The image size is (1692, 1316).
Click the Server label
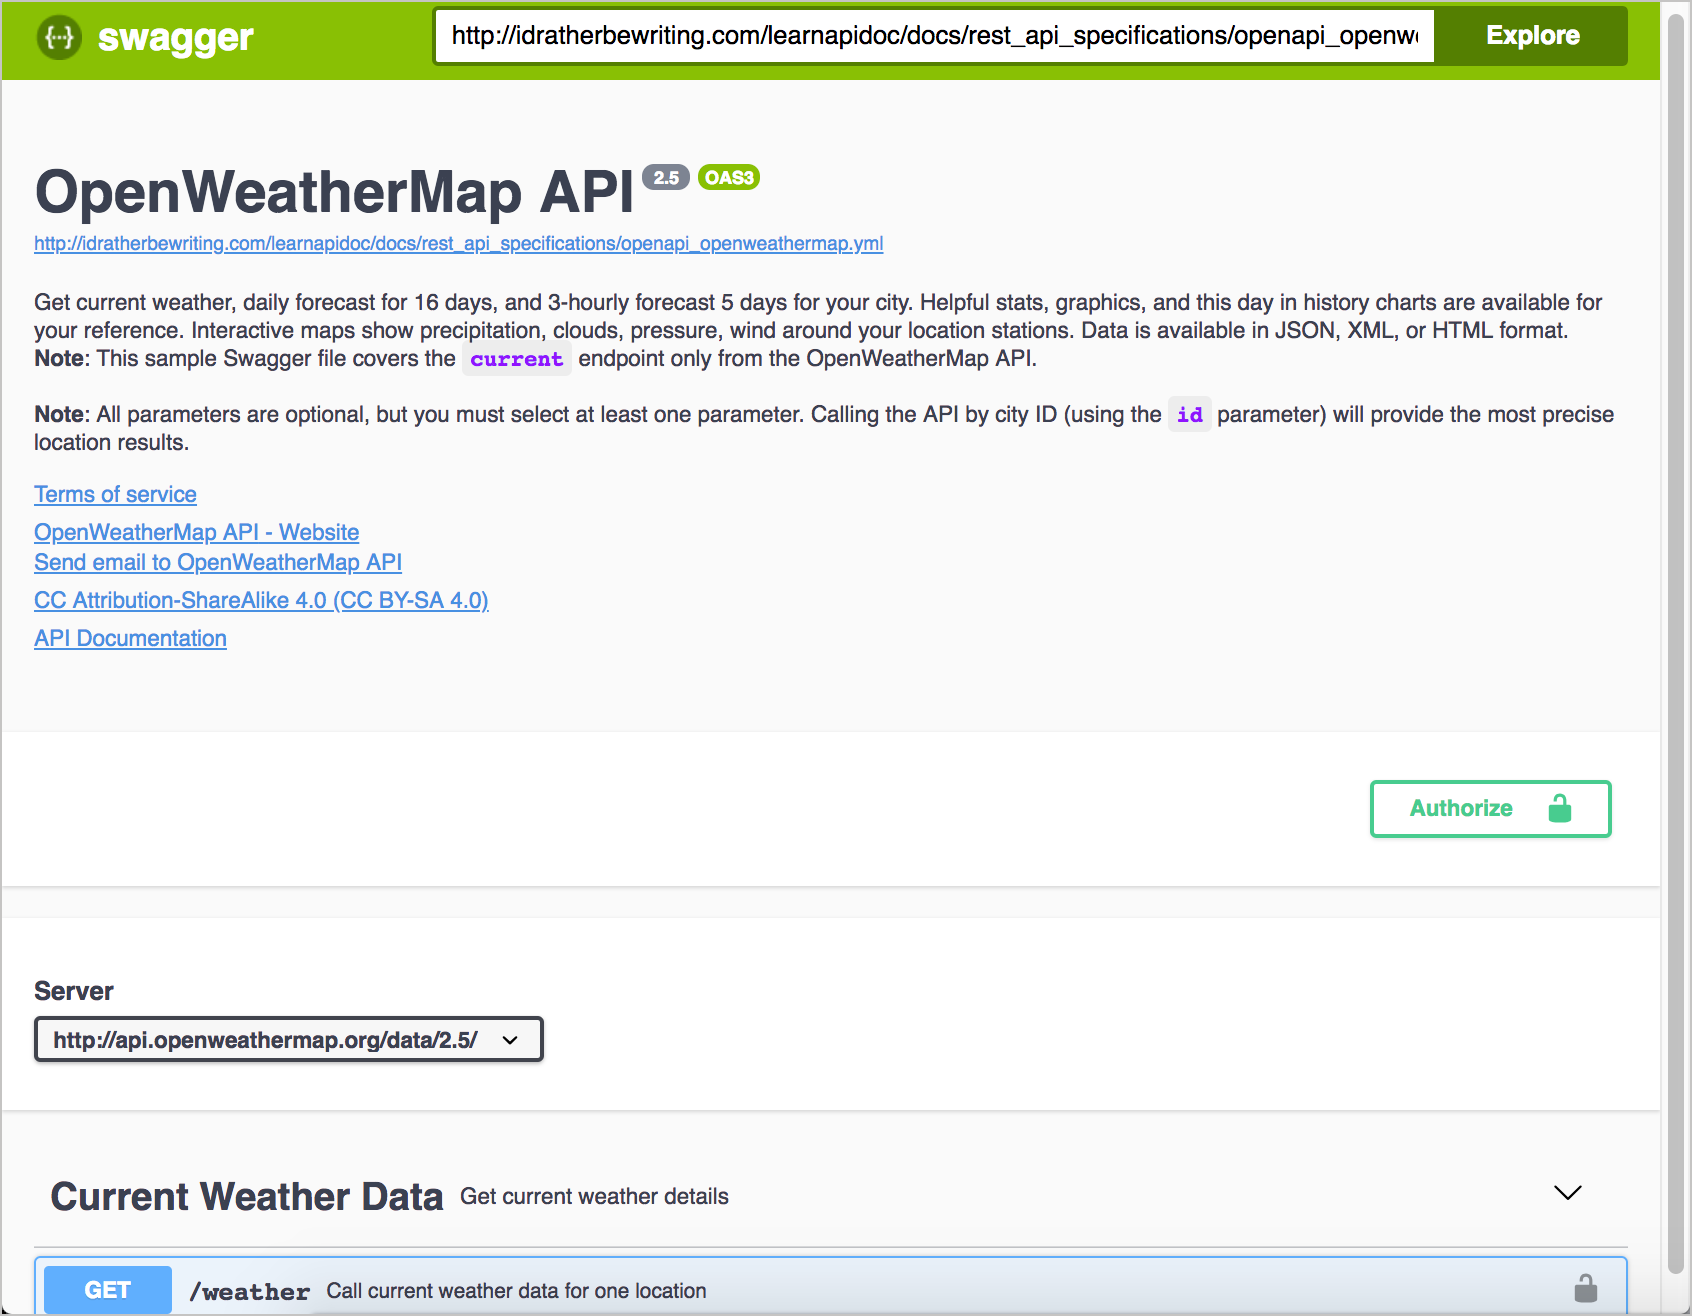click(x=74, y=991)
